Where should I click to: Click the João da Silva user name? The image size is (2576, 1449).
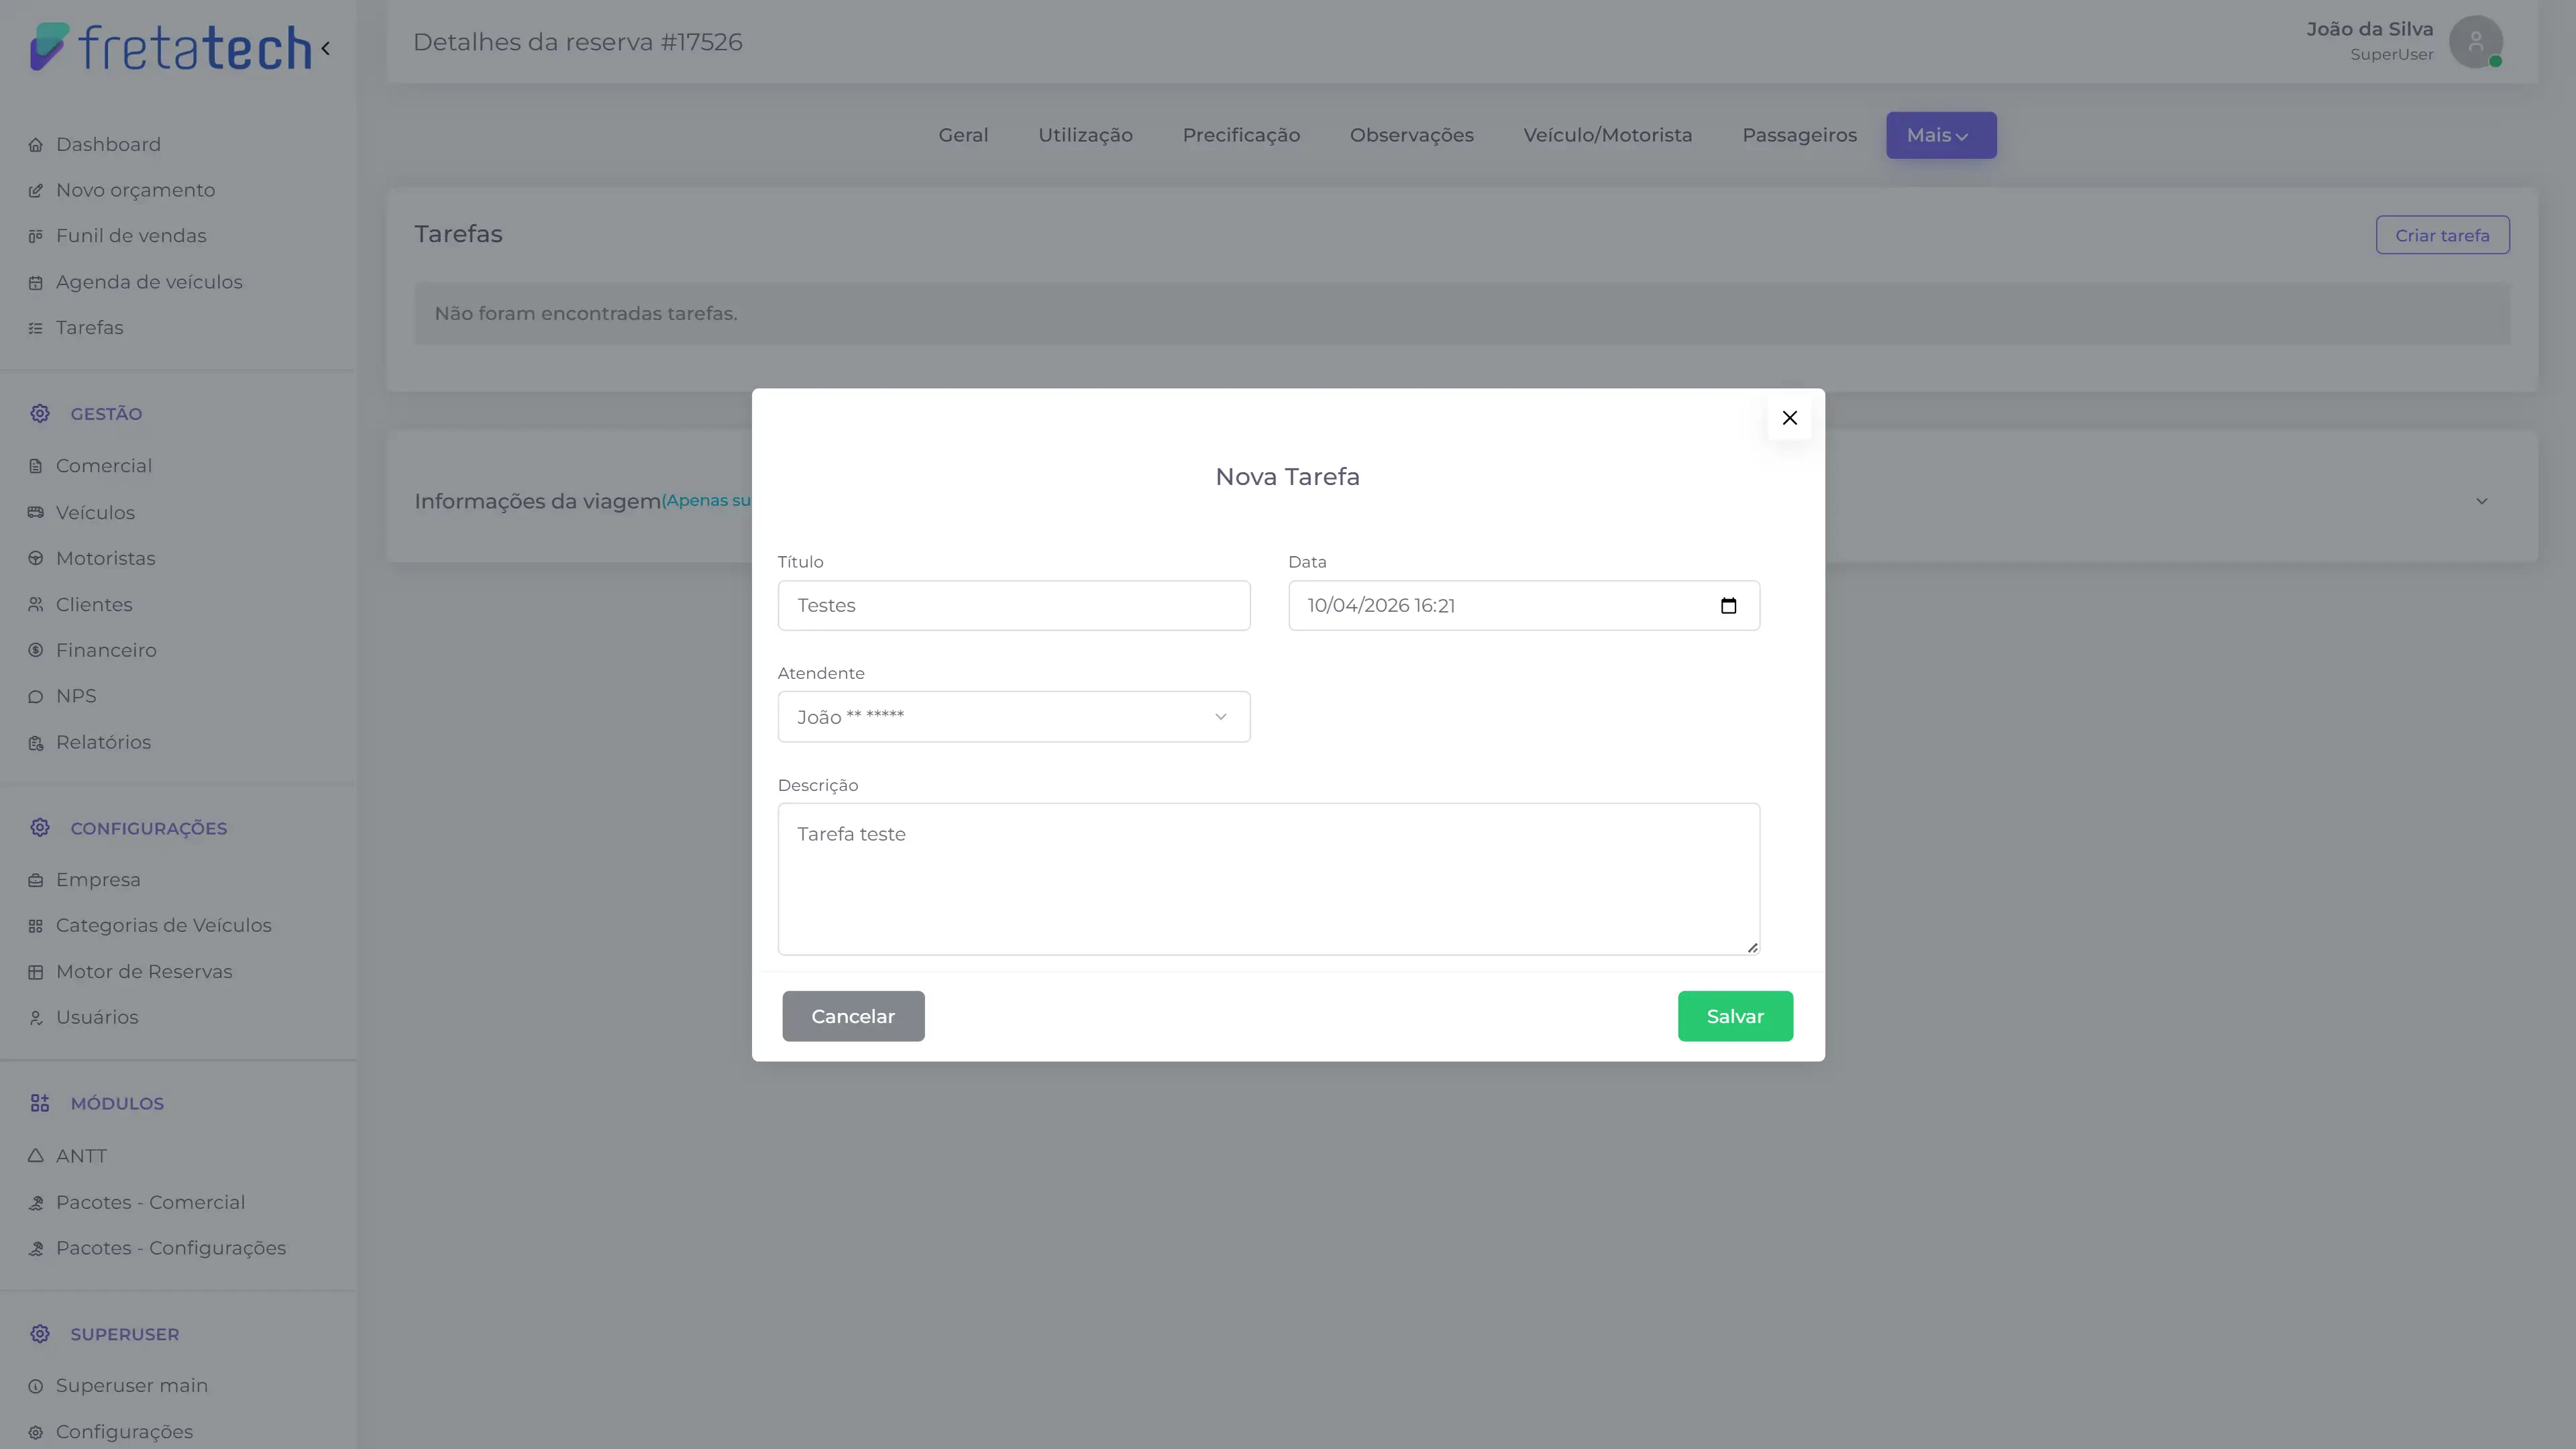pyautogui.click(x=2370, y=29)
